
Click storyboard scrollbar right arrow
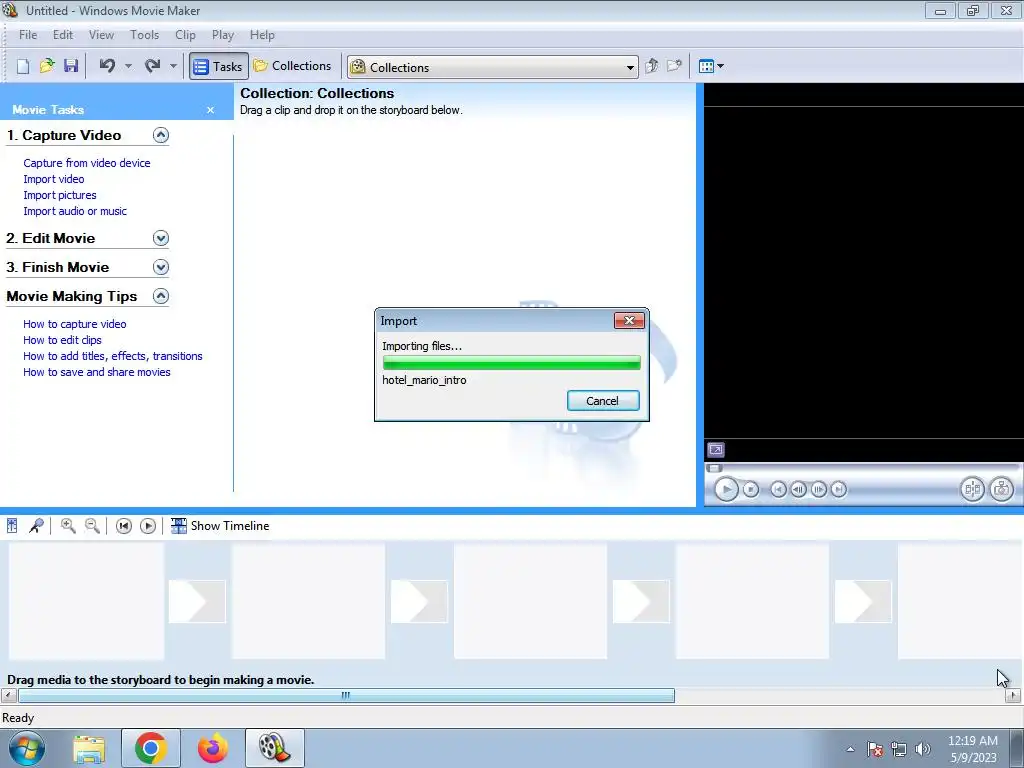(1012, 696)
